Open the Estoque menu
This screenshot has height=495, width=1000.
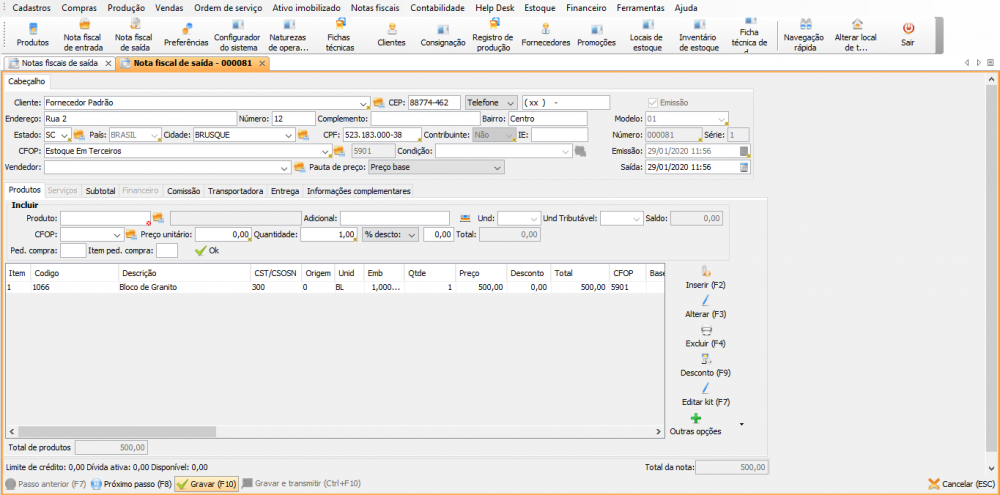click(x=540, y=7)
